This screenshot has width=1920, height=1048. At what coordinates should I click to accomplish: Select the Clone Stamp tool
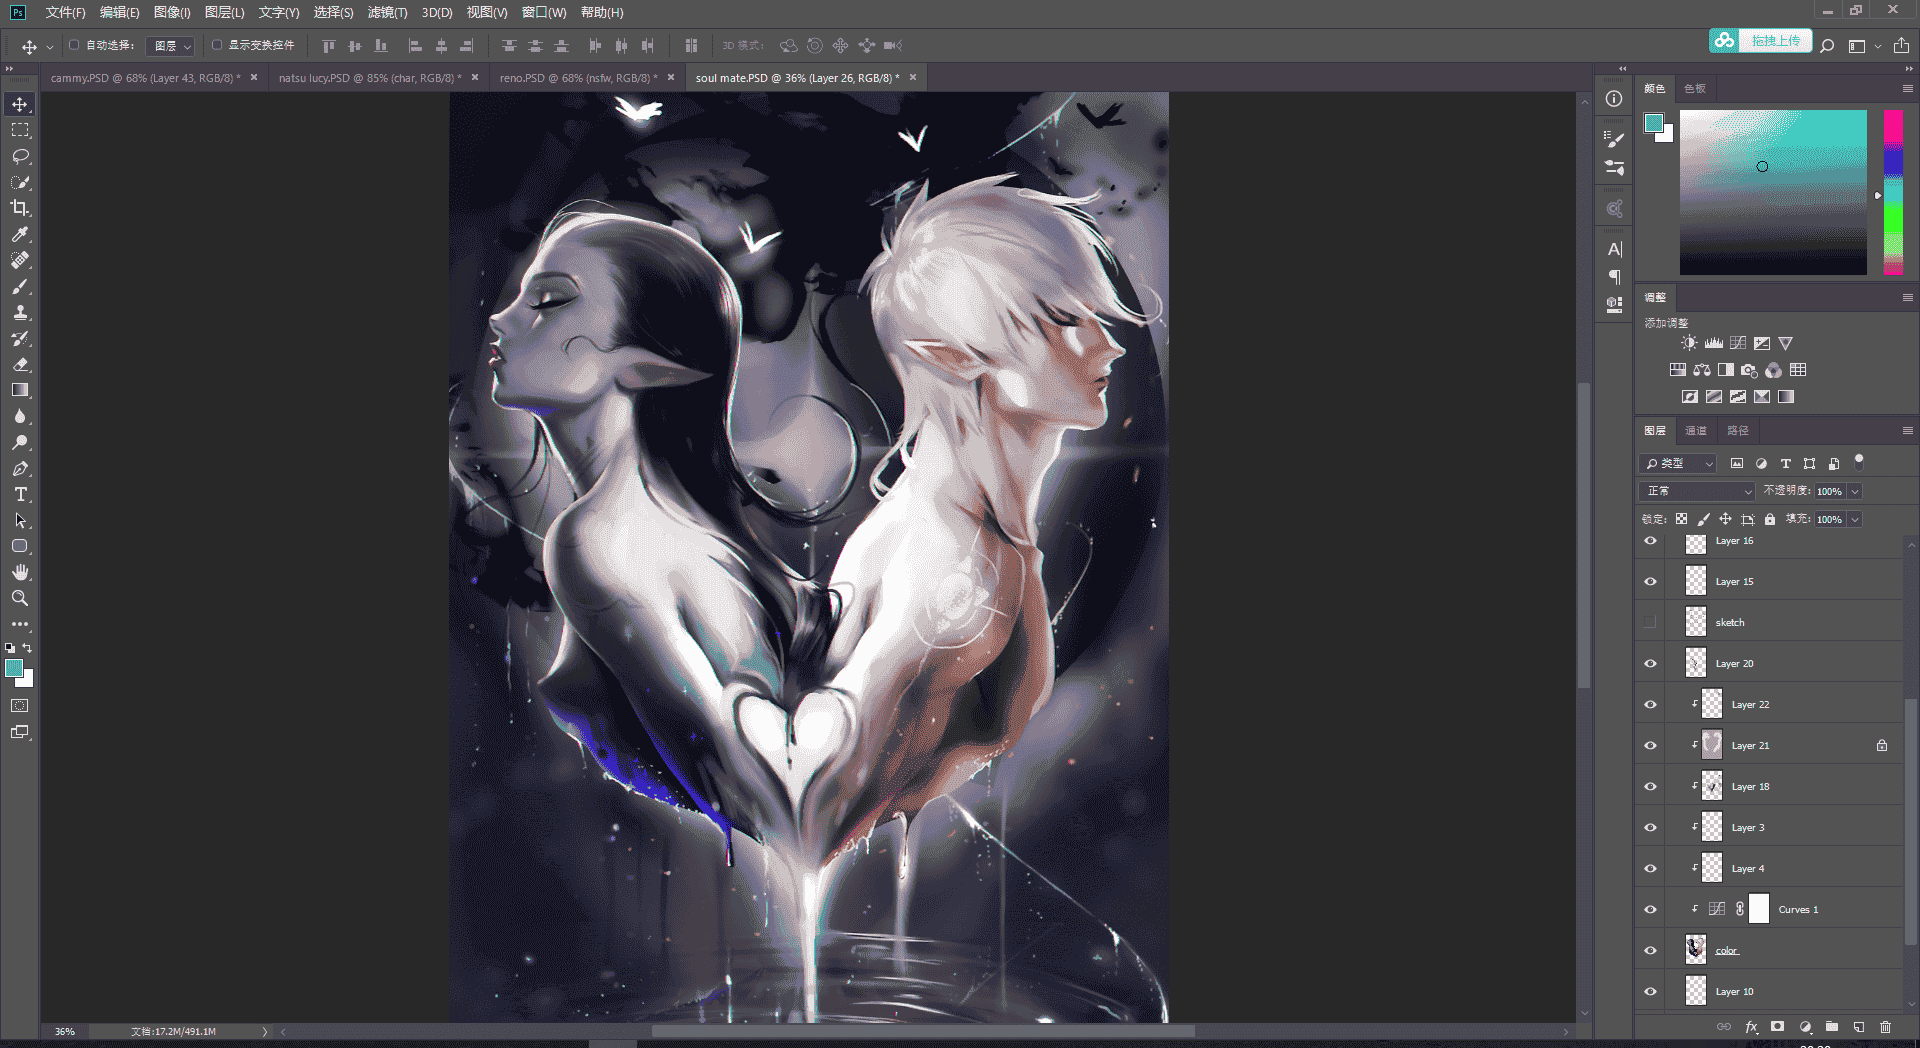(20, 312)
